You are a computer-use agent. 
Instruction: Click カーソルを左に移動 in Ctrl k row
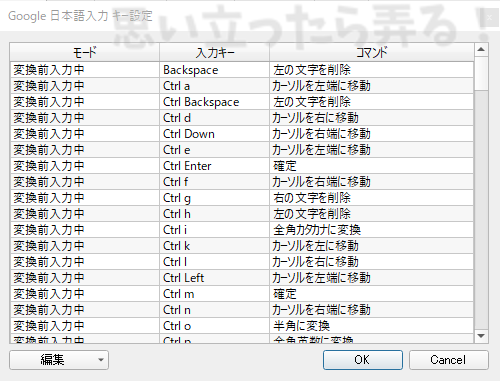point(372,246)
